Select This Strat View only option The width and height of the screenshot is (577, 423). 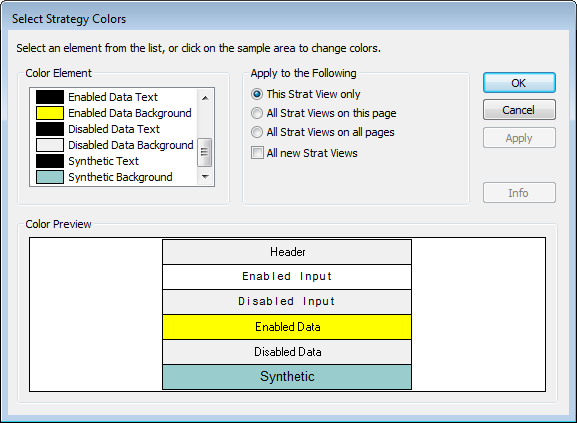(x=306, y=94)
